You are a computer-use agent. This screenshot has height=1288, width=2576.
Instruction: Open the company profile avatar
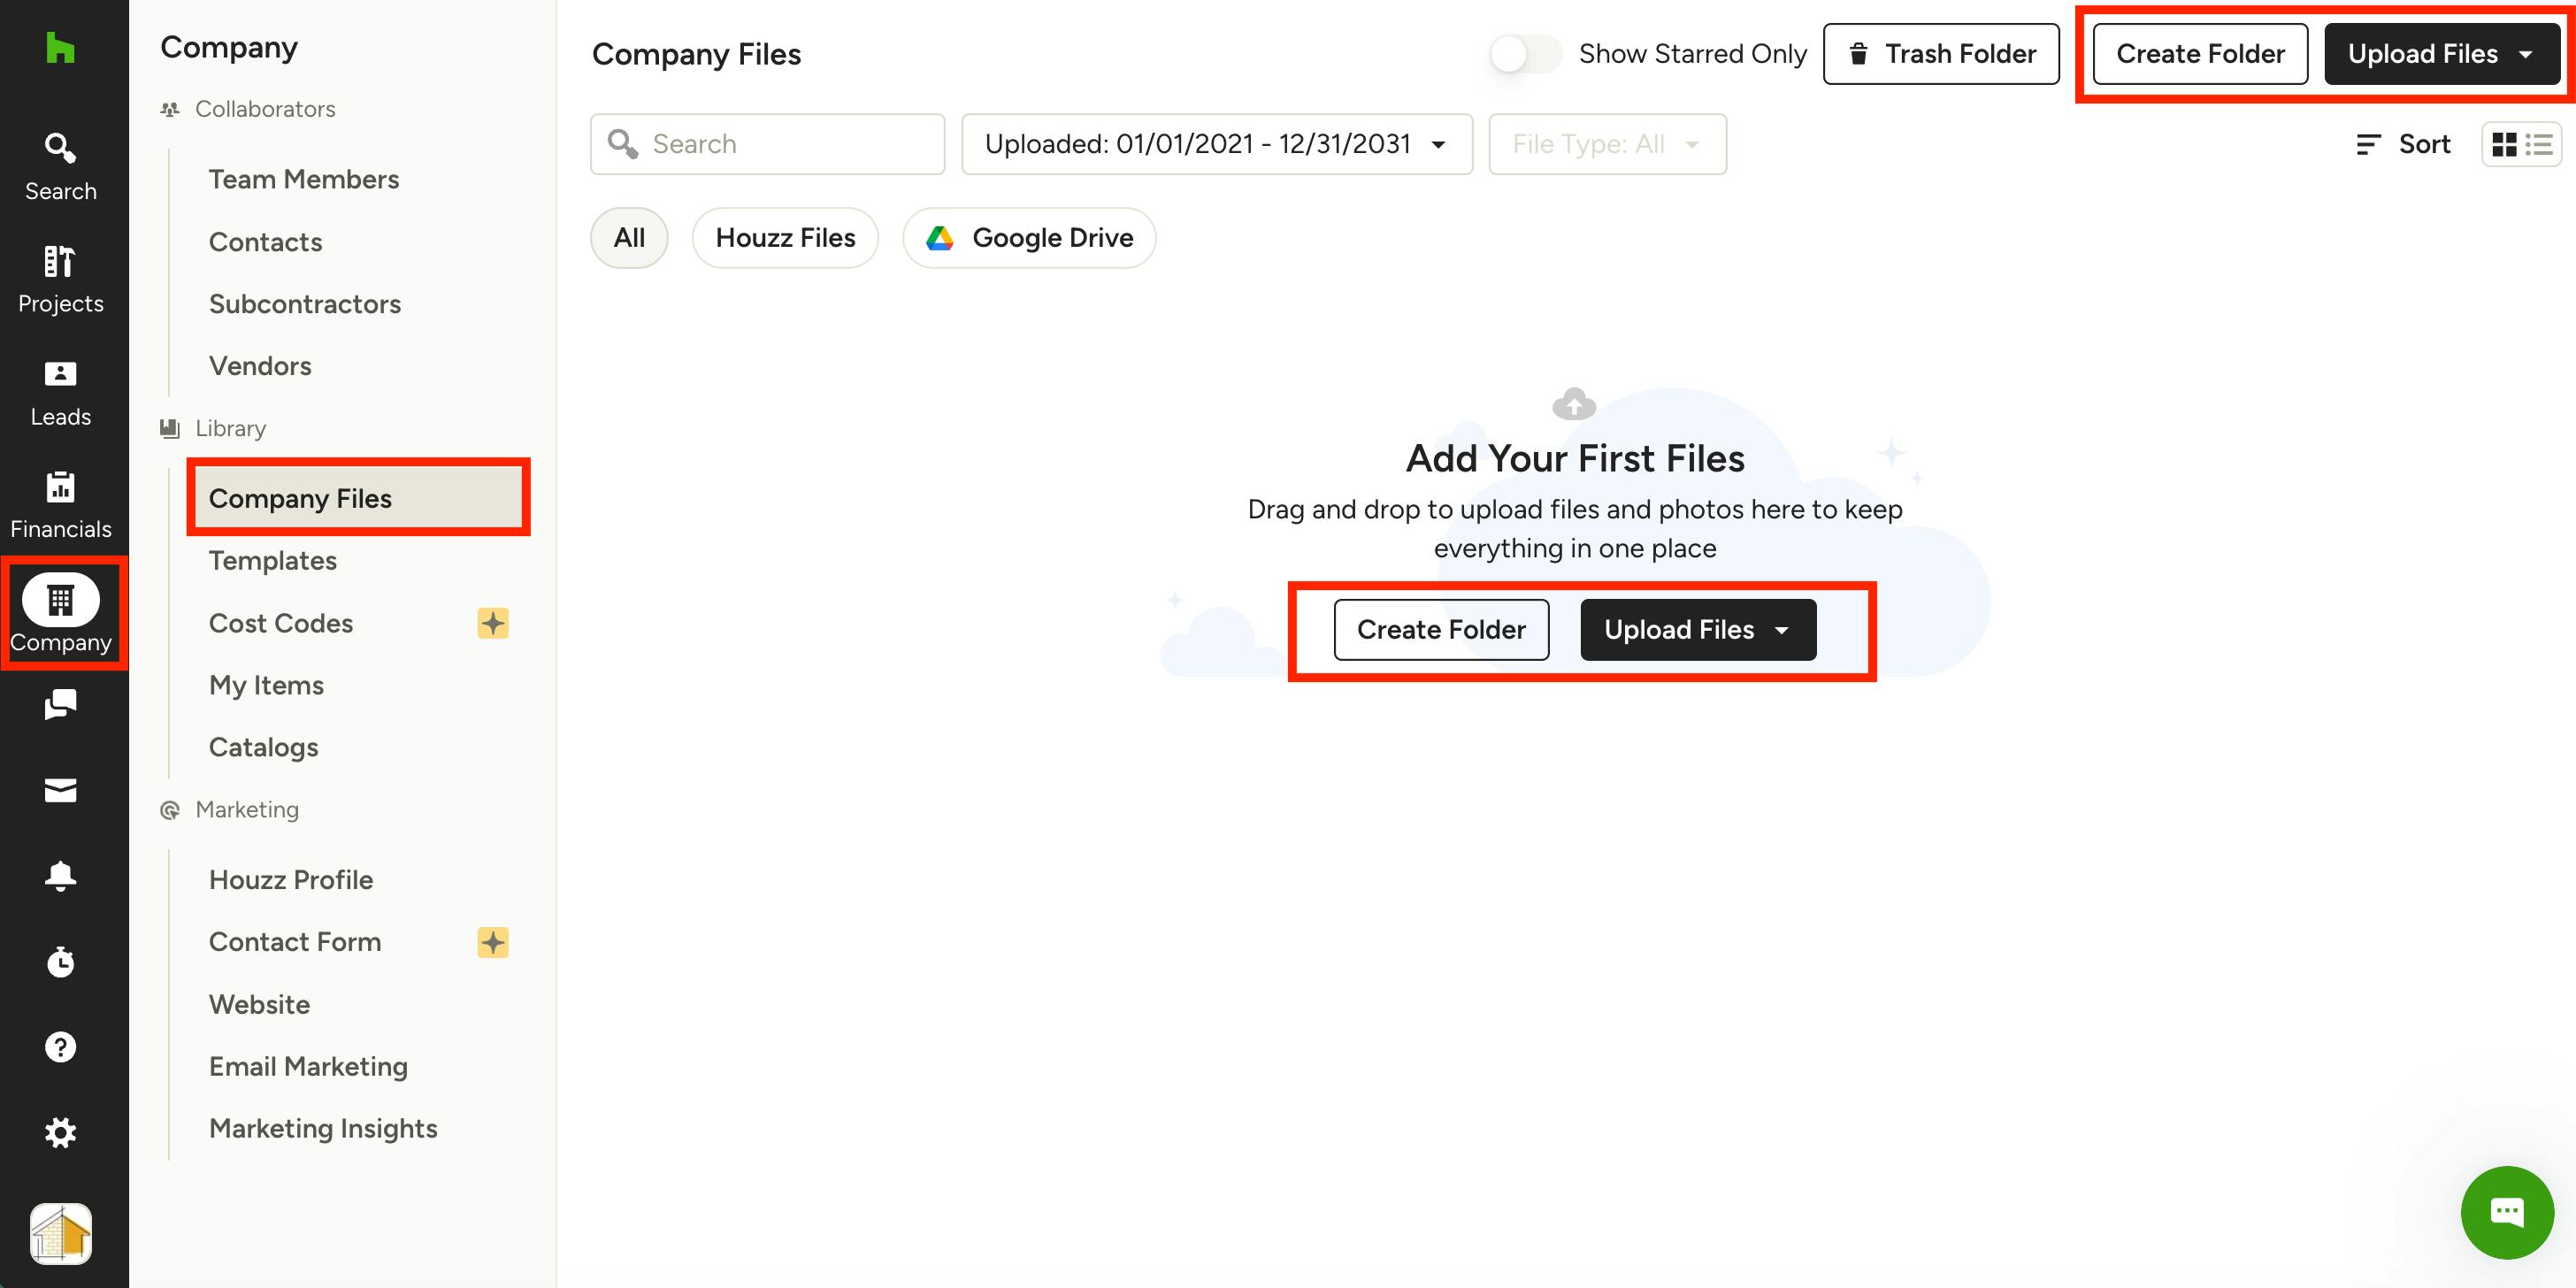click(60, 1234)
